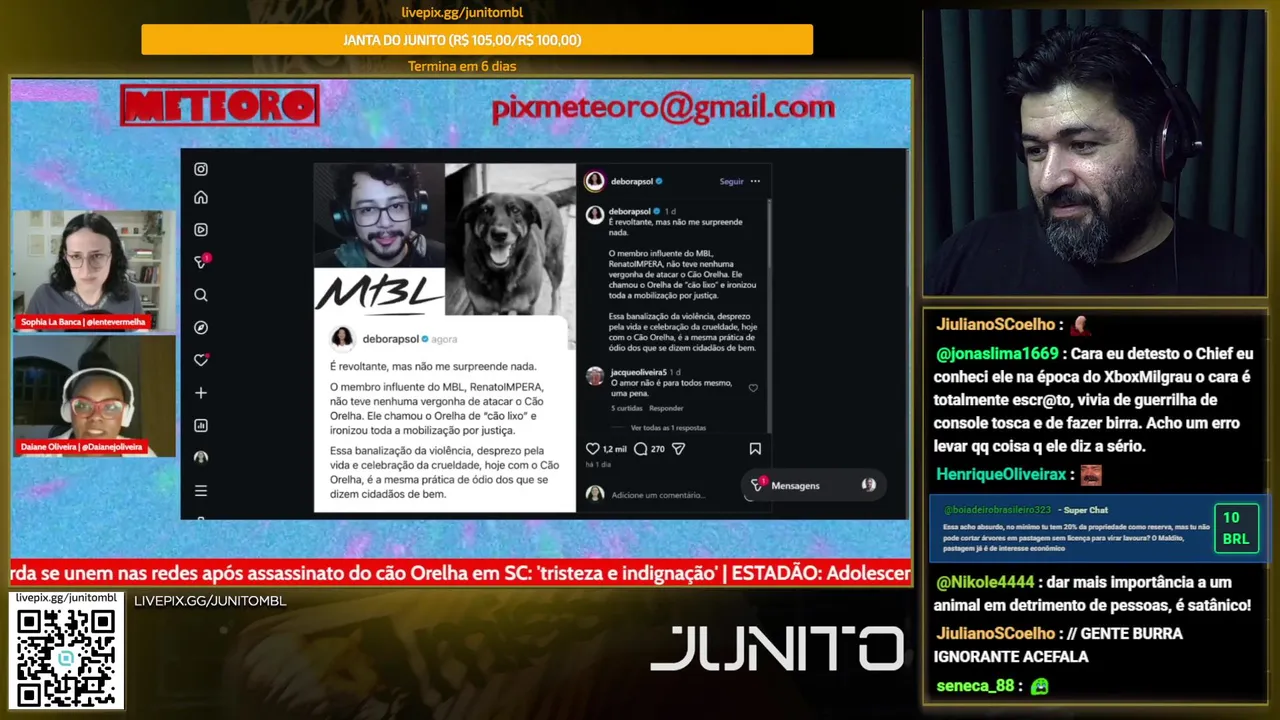Click @Nikole4444 chat username
Image resolution: width=1280 pixels, height=720 pixels.
[x=985, y=582]
